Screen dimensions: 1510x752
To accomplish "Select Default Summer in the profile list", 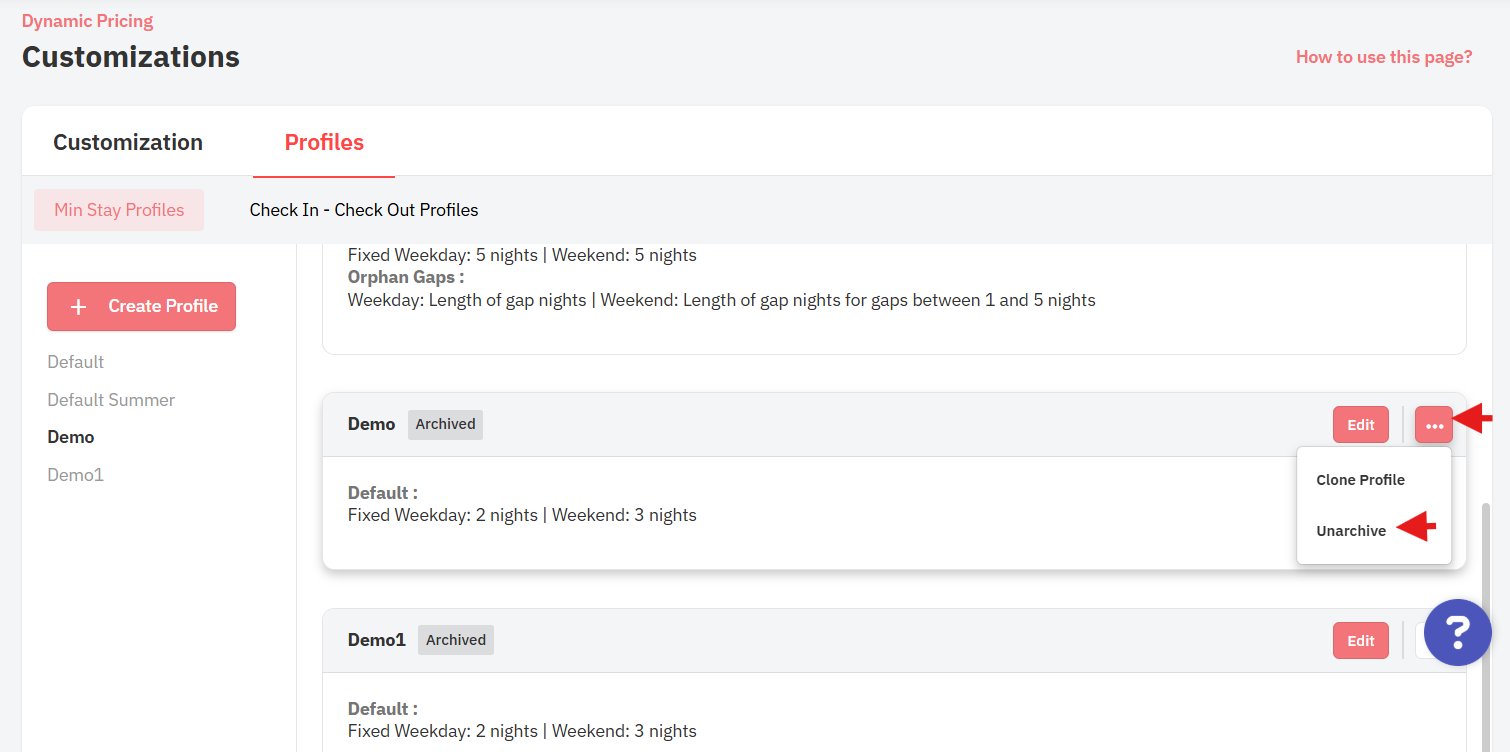I will 111,400.
